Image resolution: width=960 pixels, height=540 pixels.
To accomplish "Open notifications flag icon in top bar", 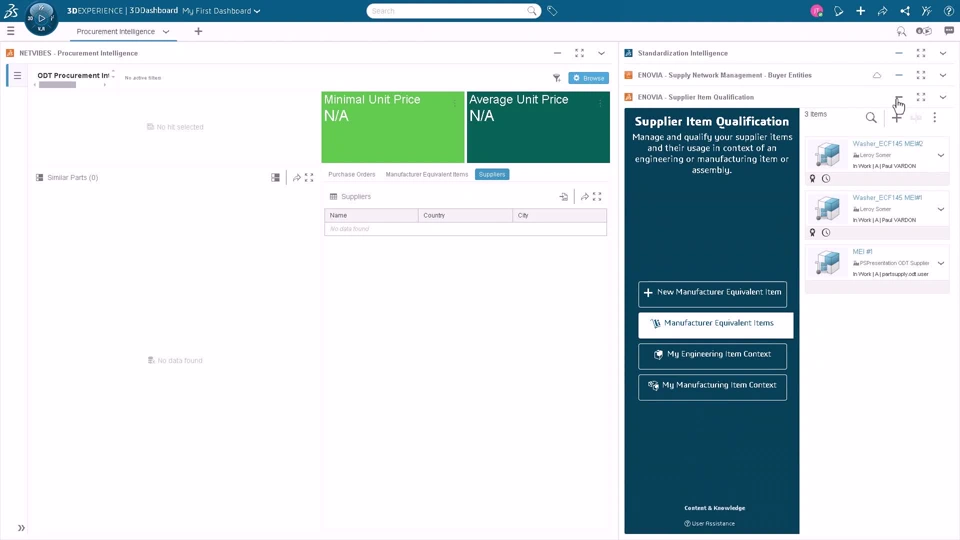I will 838,11.
